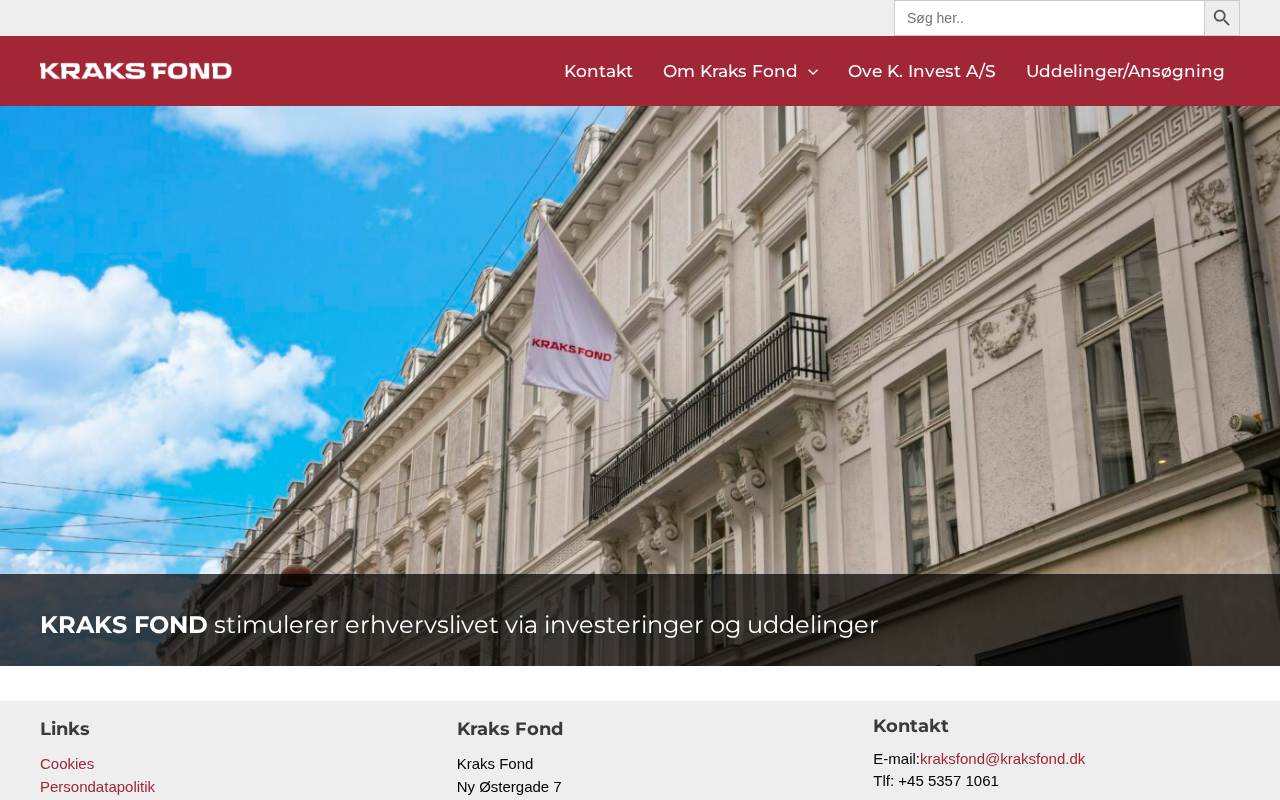Screen dimensions: 1280x800
Task: Click the Kraks Fond footer heading
Action: (x=510, y=729)
